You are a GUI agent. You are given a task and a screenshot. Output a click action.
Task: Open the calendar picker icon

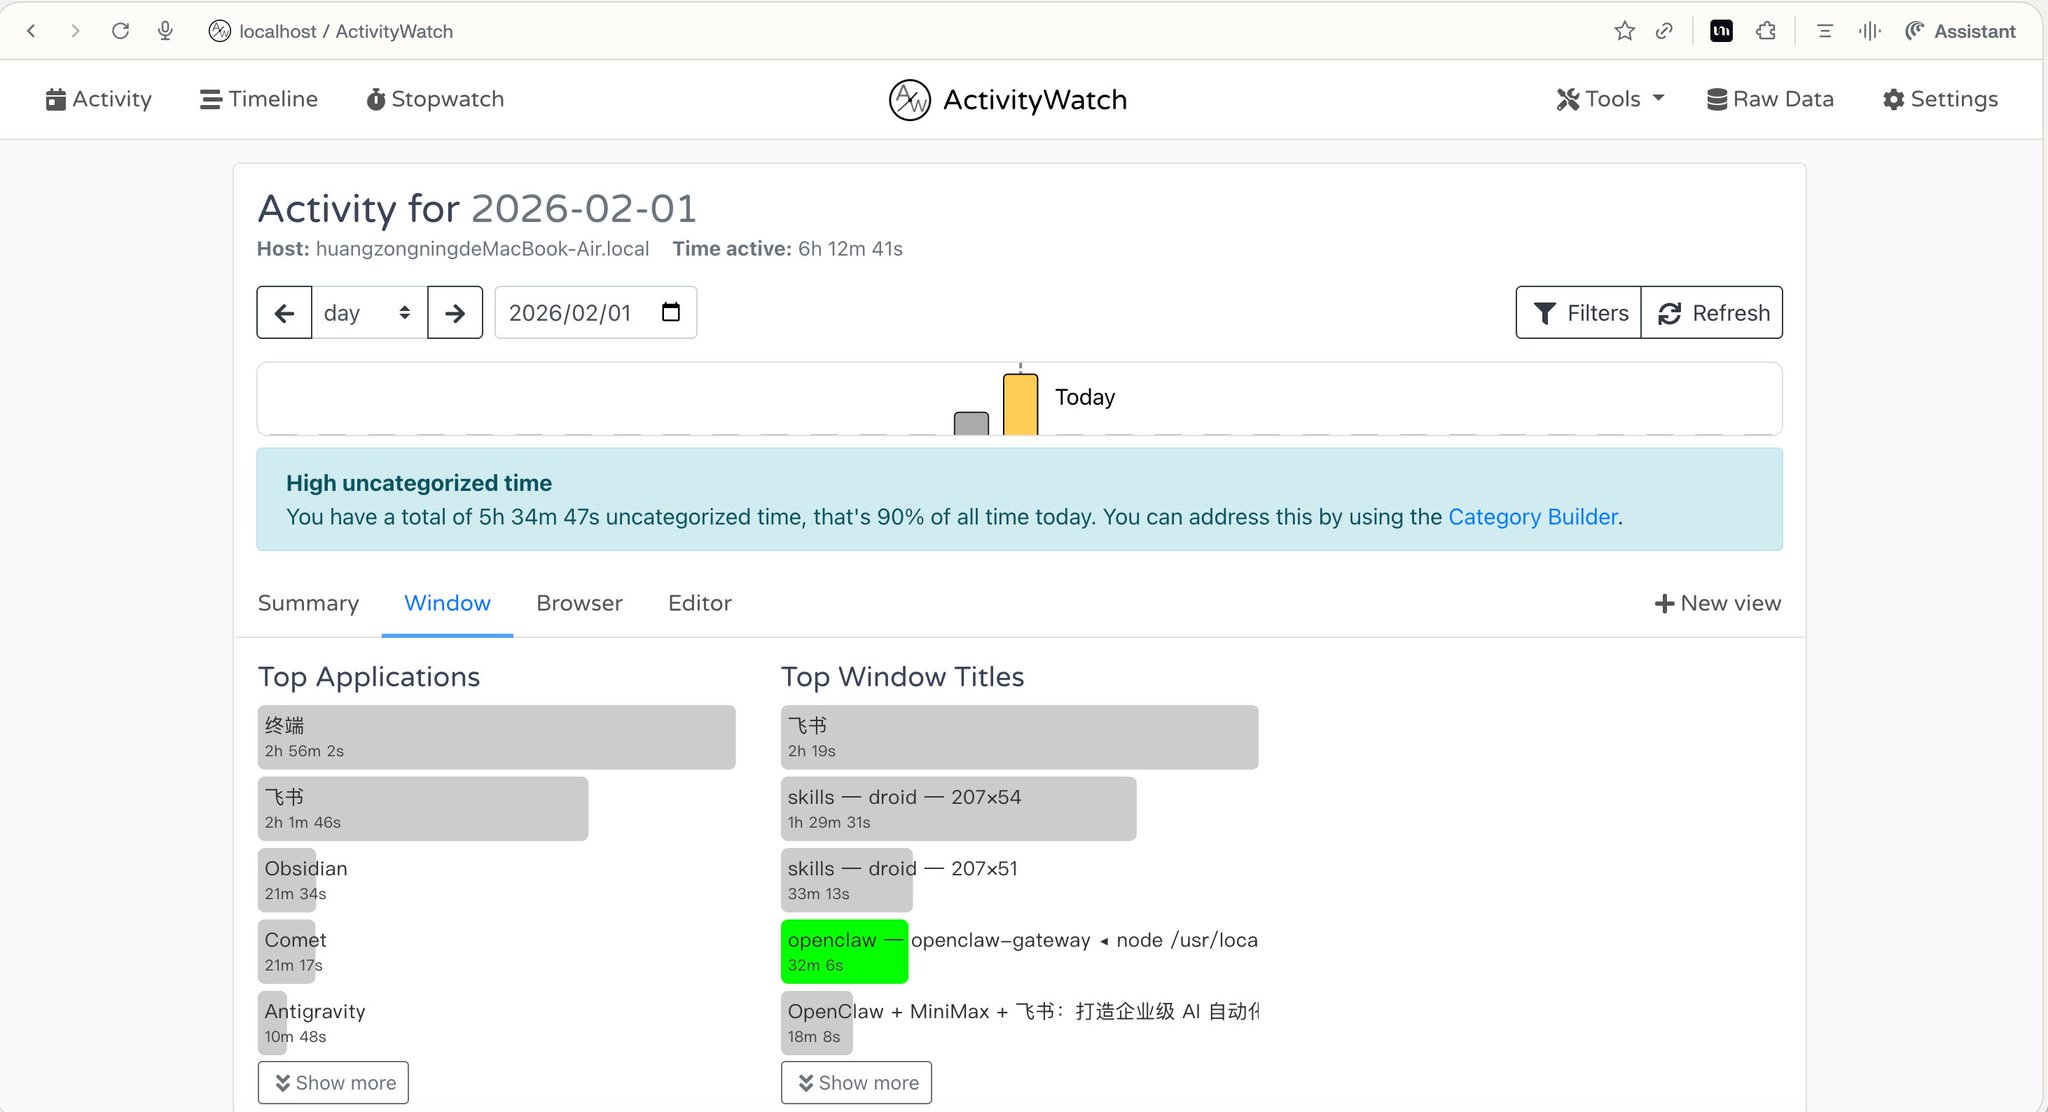[671, 312]
